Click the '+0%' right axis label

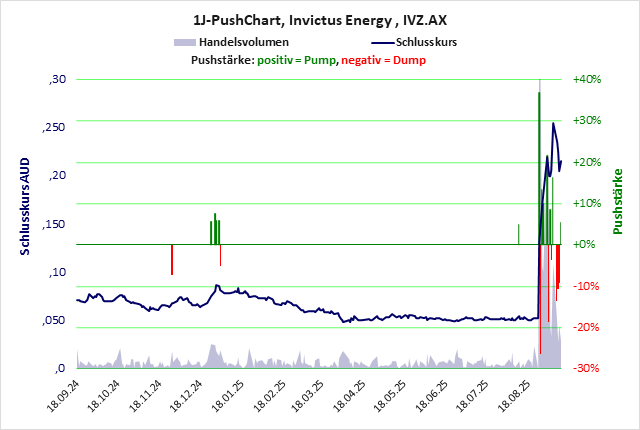584,244
